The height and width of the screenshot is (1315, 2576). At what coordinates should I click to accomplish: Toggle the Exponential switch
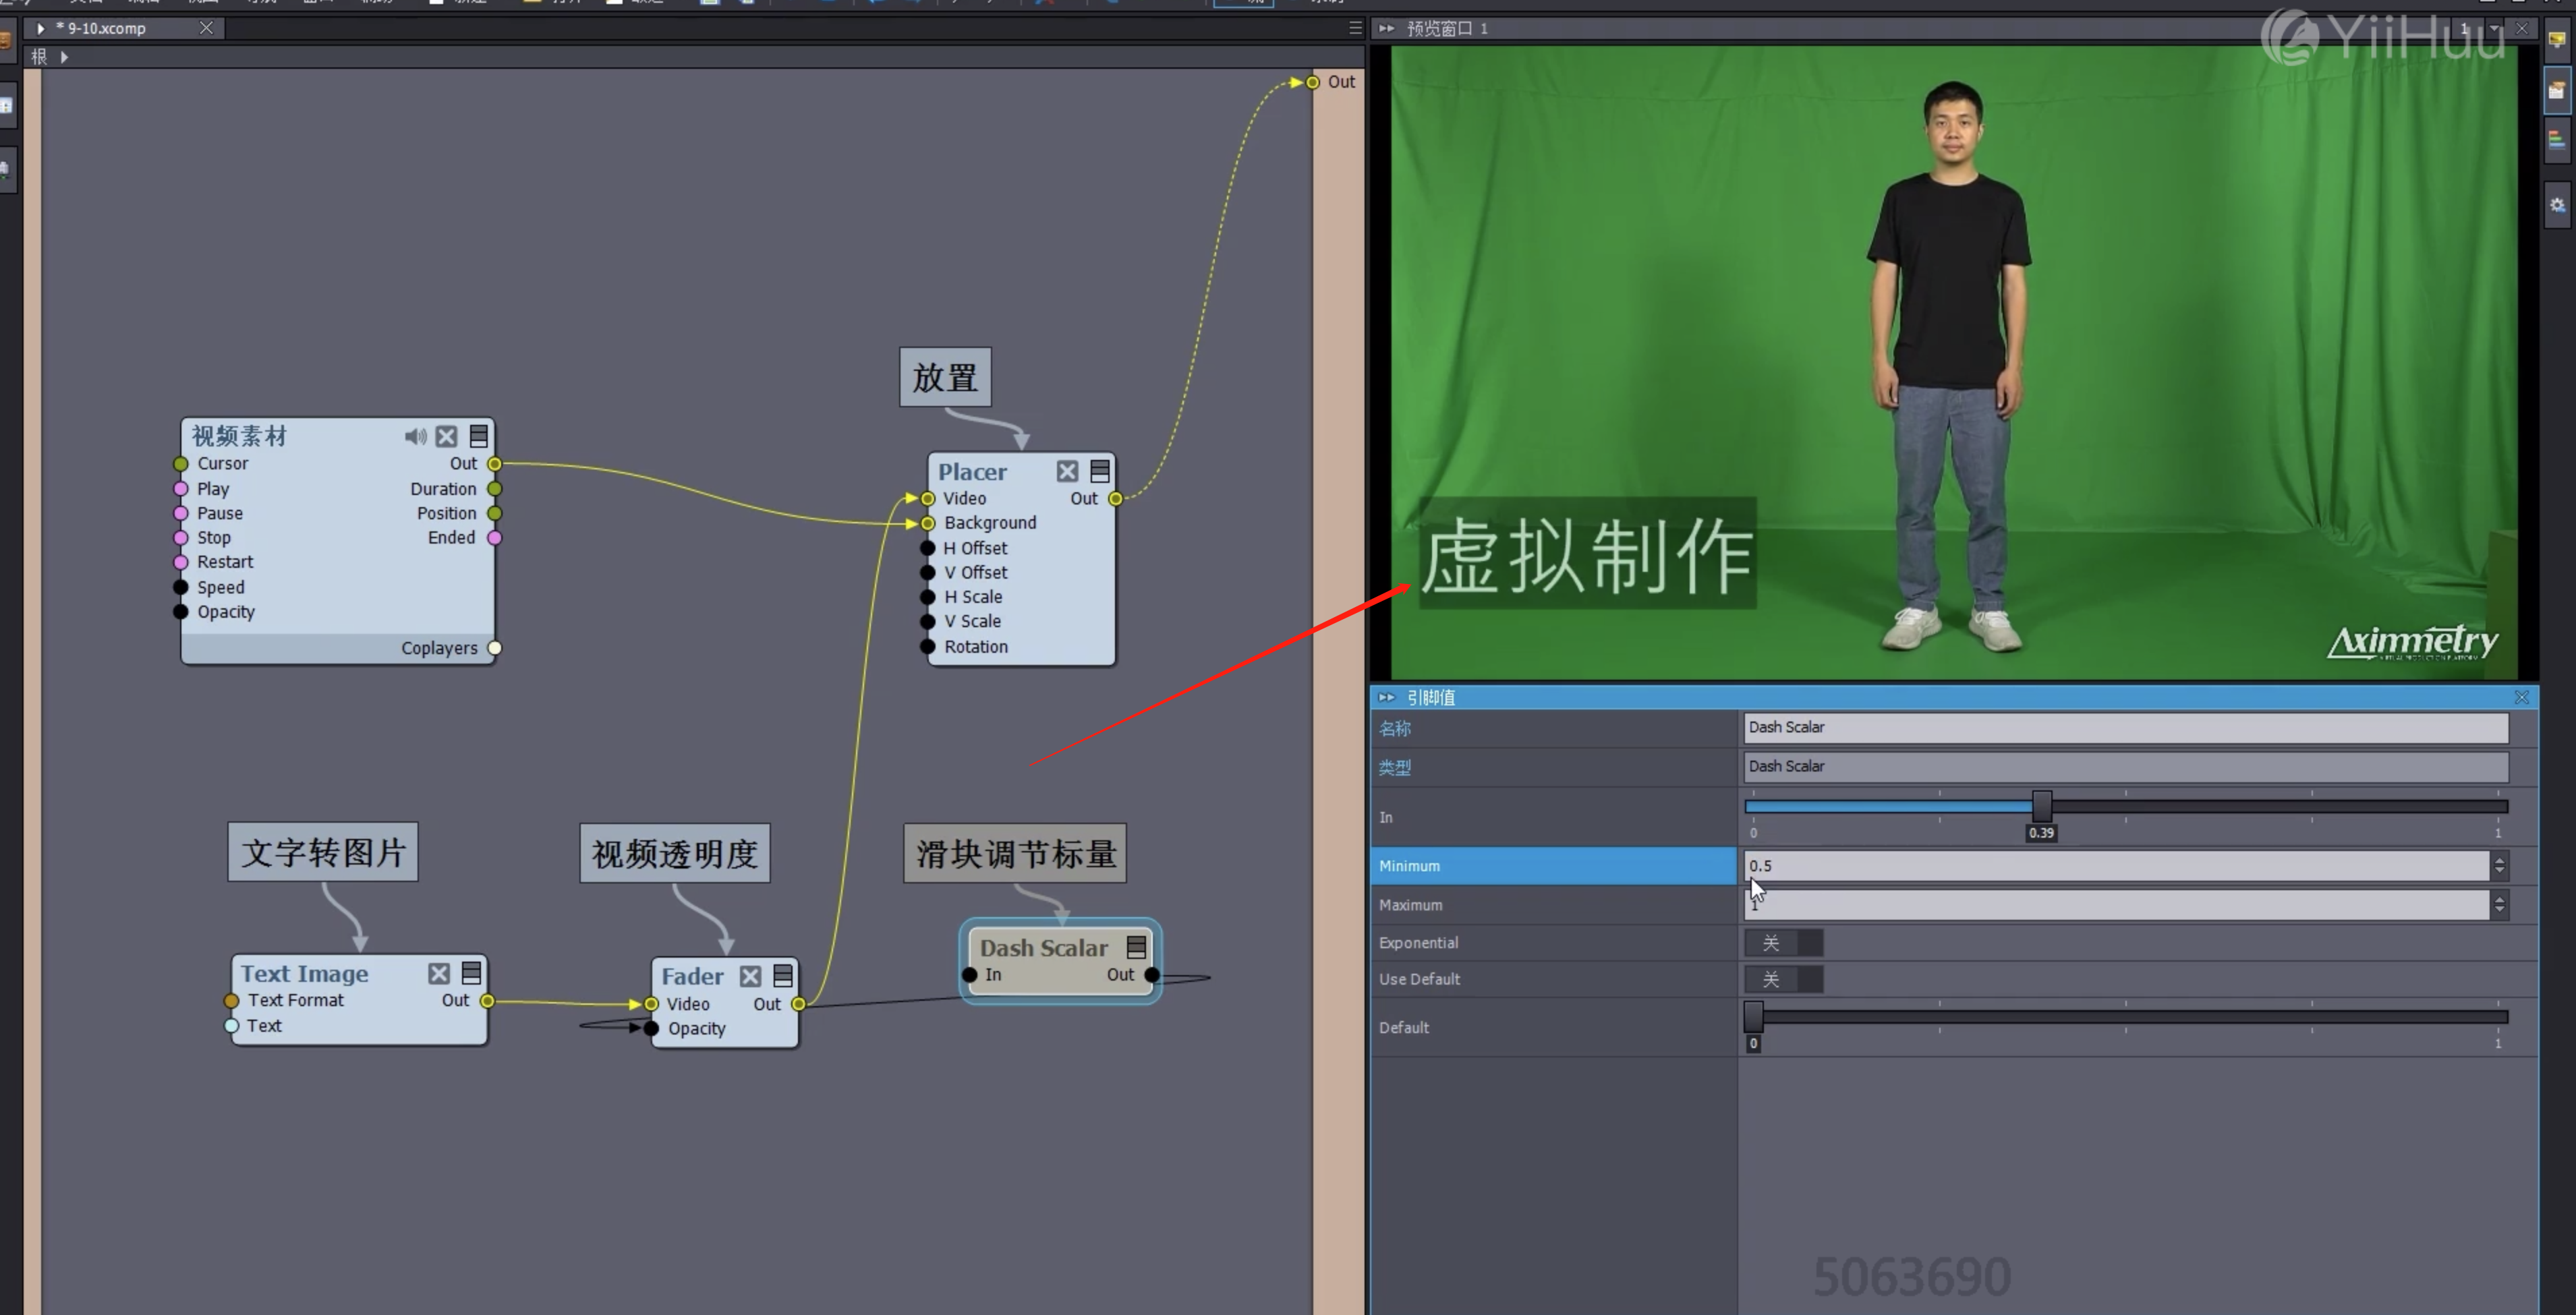1783,943
